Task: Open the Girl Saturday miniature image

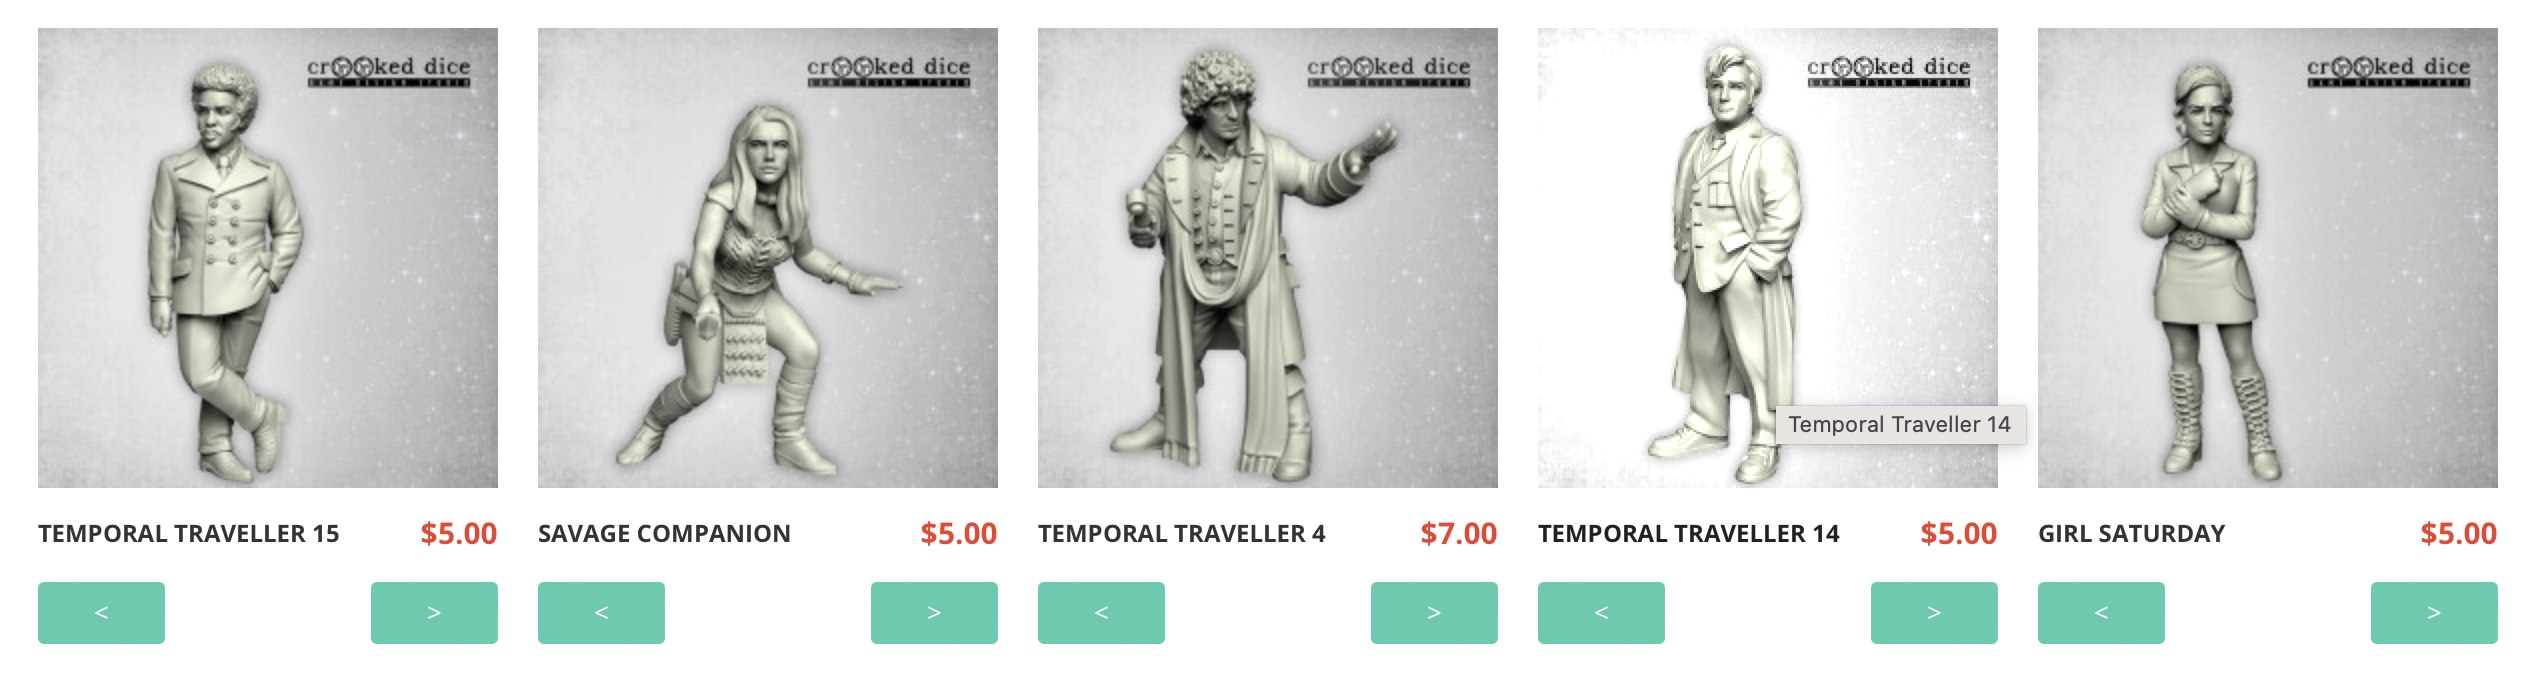Action: tap(2268, 258)
